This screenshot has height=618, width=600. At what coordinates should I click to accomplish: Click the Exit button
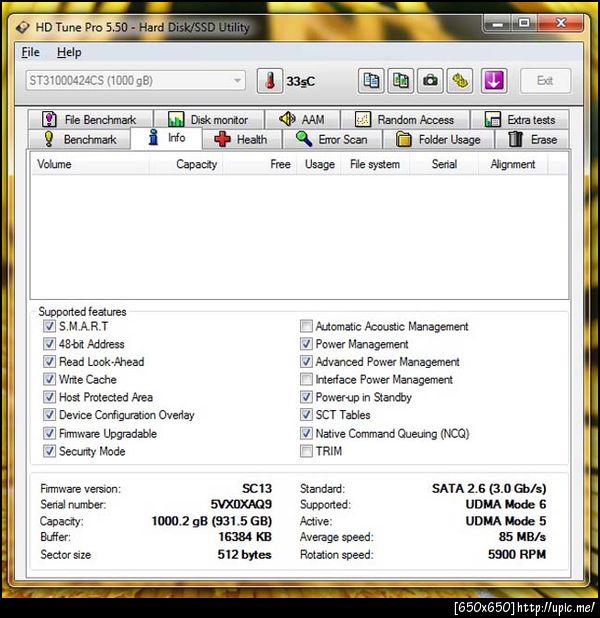coord(545,81)
